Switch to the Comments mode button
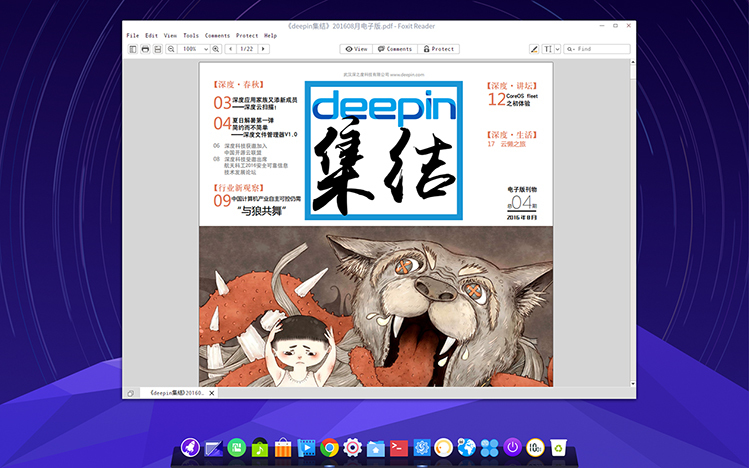749x468 pixels. click(395, 49)
